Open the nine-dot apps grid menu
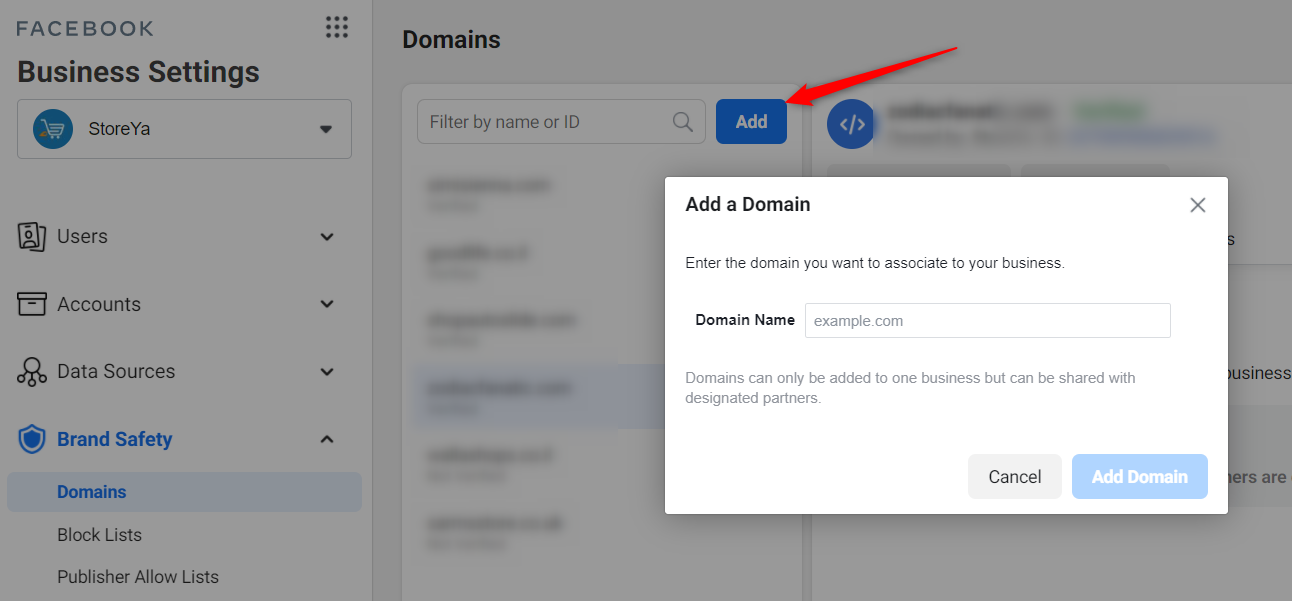This screenshot has width=1292, height=601. pyautogui.click(x=337, y=27)
